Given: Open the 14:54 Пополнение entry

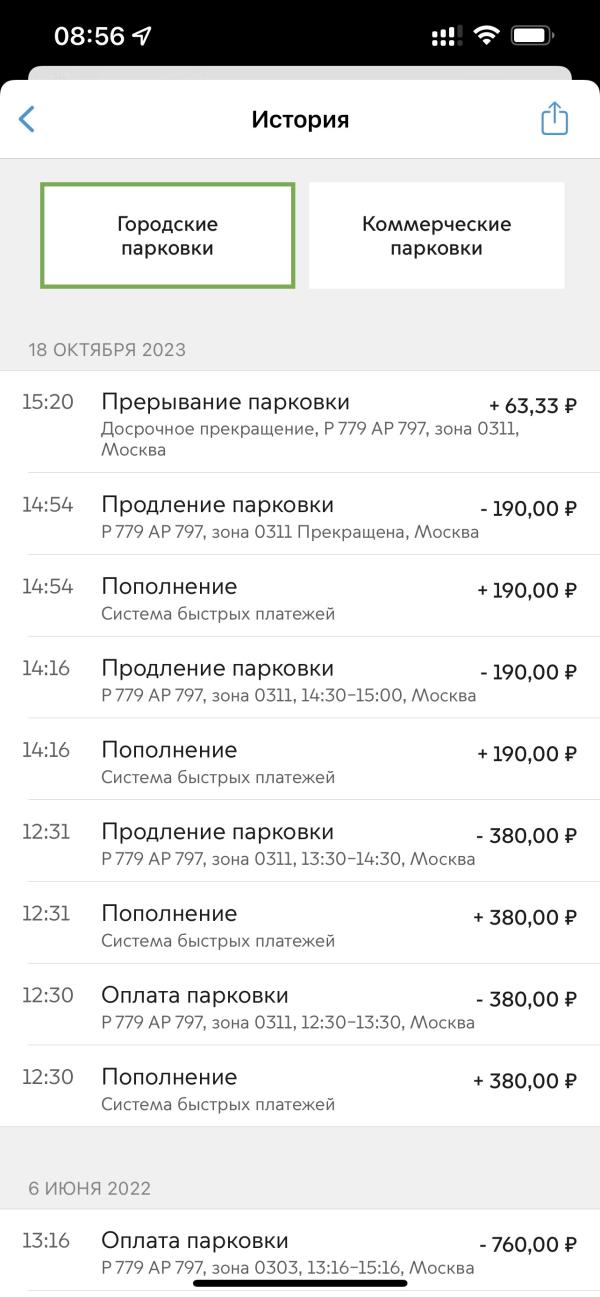Looking at the screenshot, I should click(300, 596).
